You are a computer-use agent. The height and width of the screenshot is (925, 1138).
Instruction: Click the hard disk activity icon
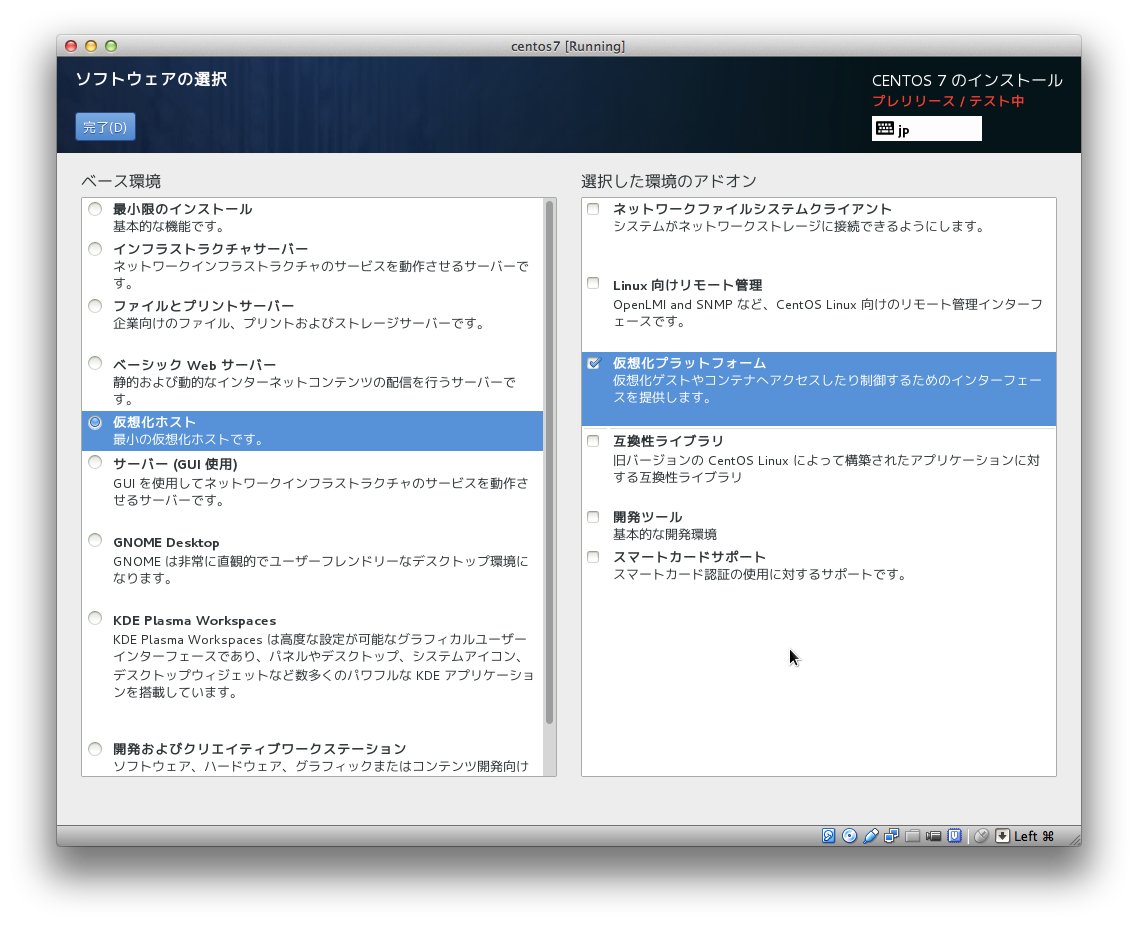pyautogui.click(x=828, y=836)
